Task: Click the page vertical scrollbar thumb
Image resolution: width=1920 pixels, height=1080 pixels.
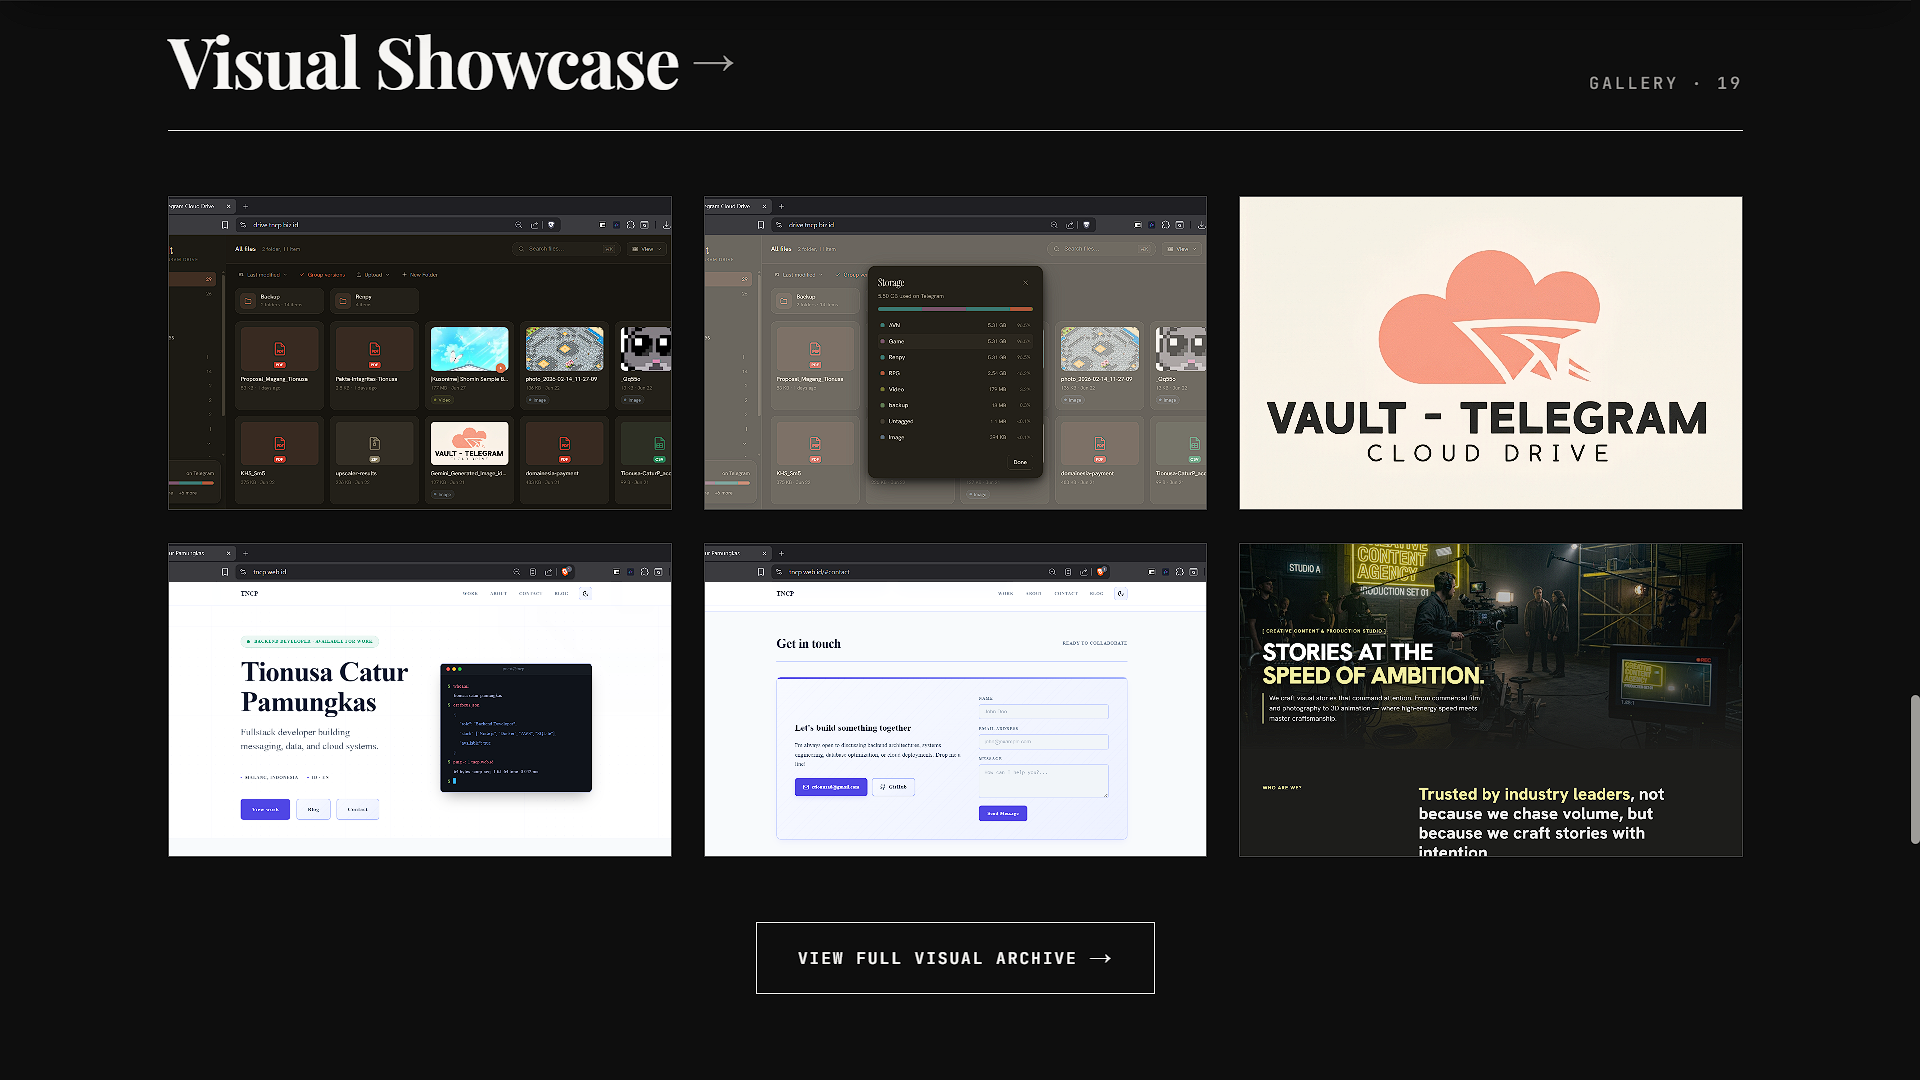Action: pyautogui.click(x=1915, y=769)
